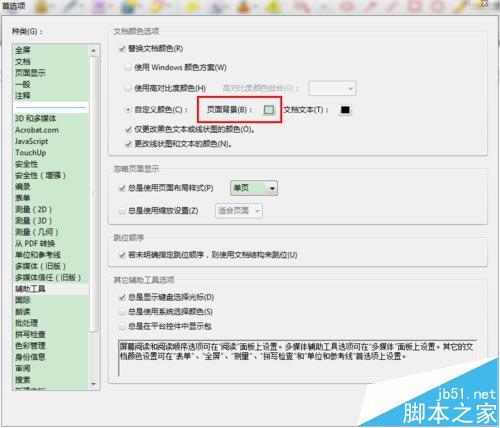Toggle 总是使用系统选择颜色(S) checkbox
500x428 pixels.
pos(122,312)
